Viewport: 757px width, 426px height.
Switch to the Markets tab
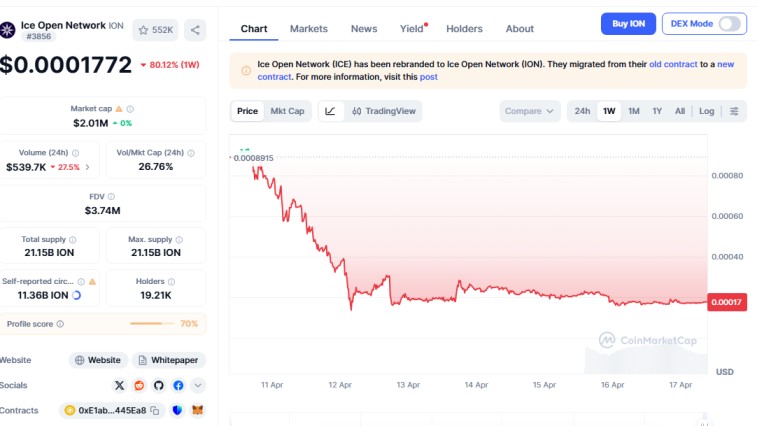point(308,29)
